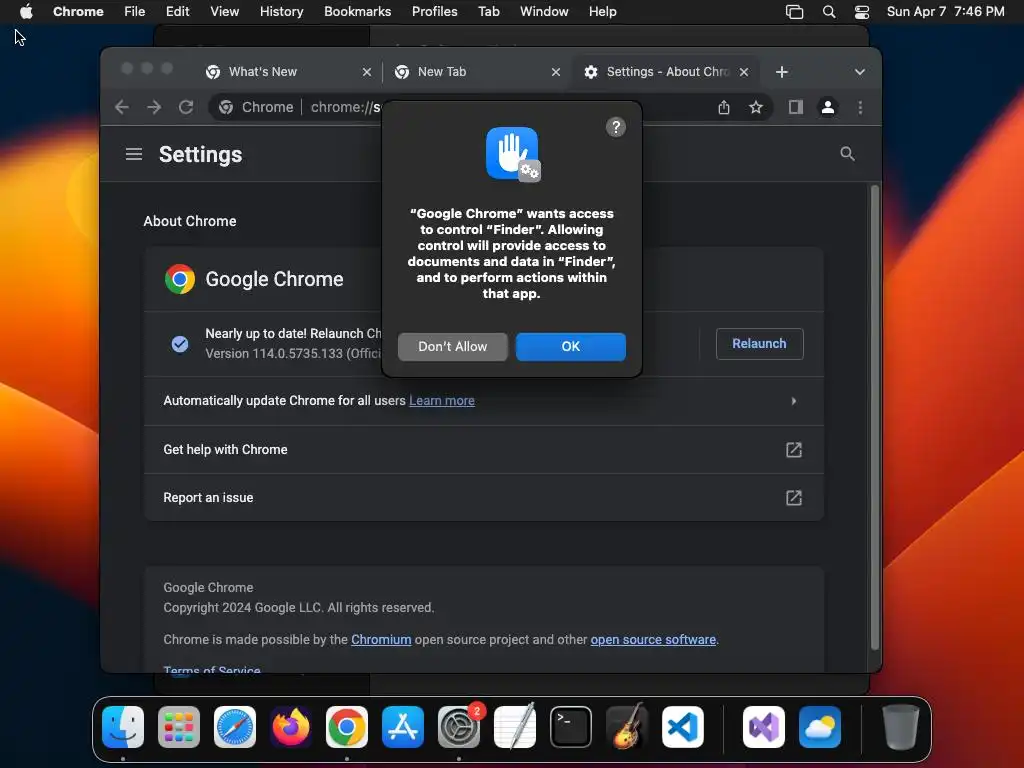The height and width of the screenshot is (768, 1024).
Task: Open System Settings from the Dock
Action: [x=458, y=727]
